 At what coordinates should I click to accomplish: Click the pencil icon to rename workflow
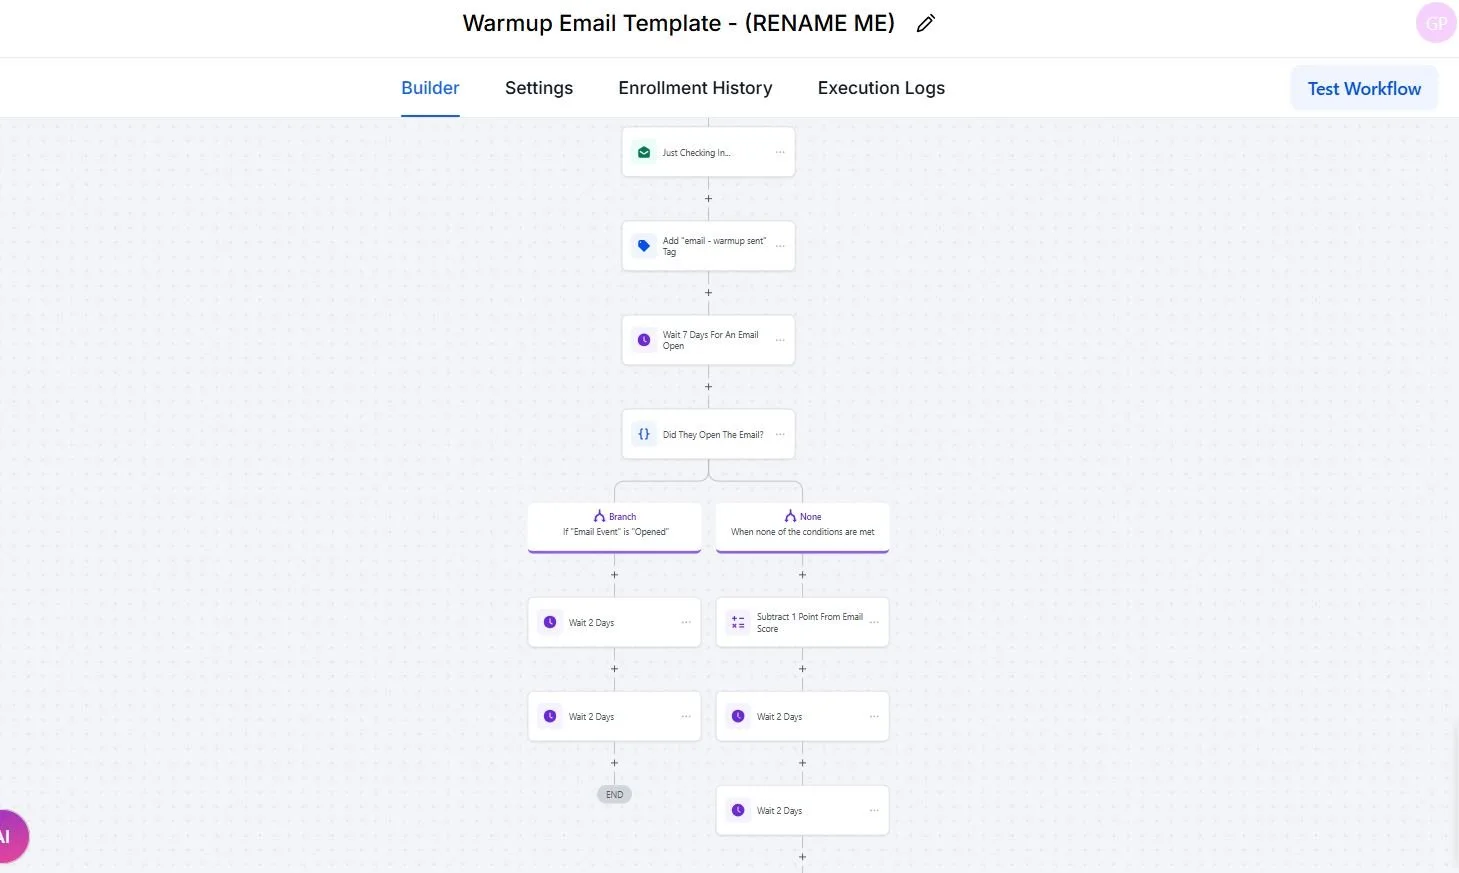click(x=926, y=23)
